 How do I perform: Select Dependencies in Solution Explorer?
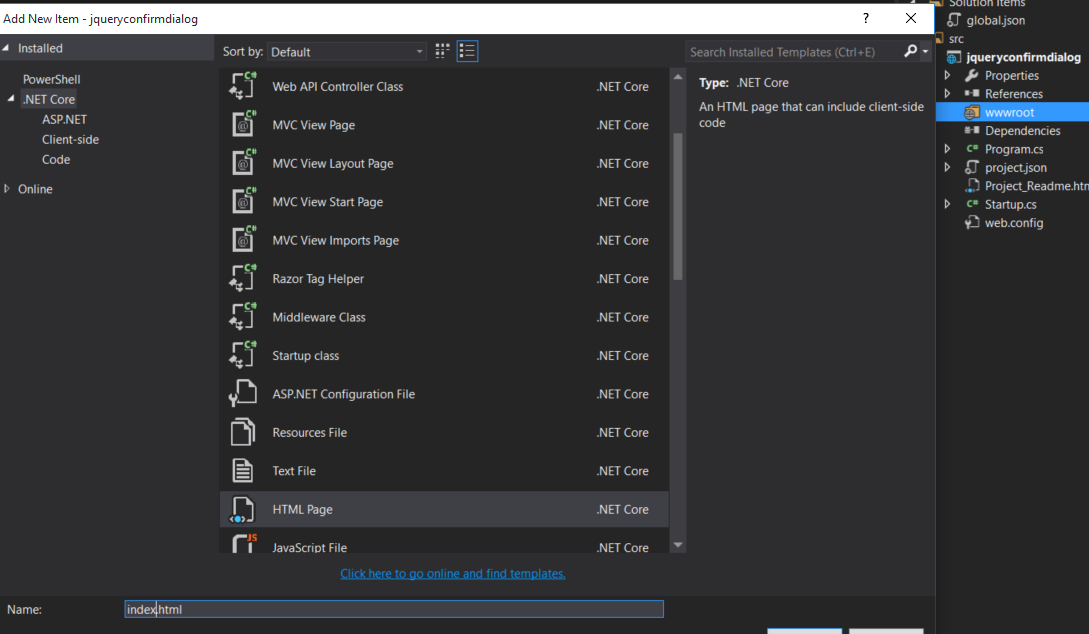coord(1022,131)
